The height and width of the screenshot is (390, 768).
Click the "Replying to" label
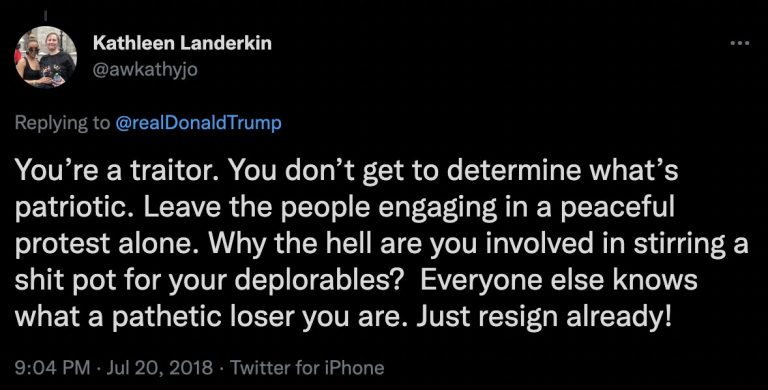click(63, 123)
